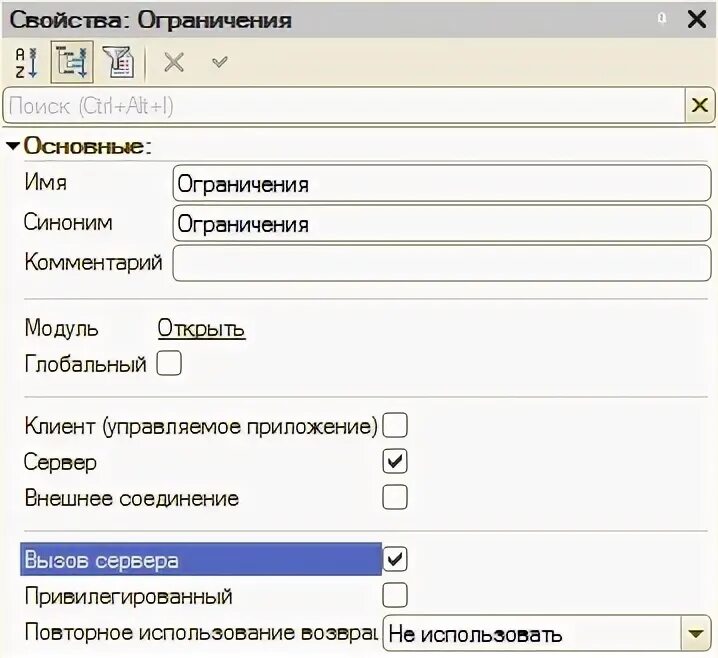Image resolution: width=718 pixels, height=658 pixels.
Task: Clear the search field with X button
Action: [x=698, y=104]
